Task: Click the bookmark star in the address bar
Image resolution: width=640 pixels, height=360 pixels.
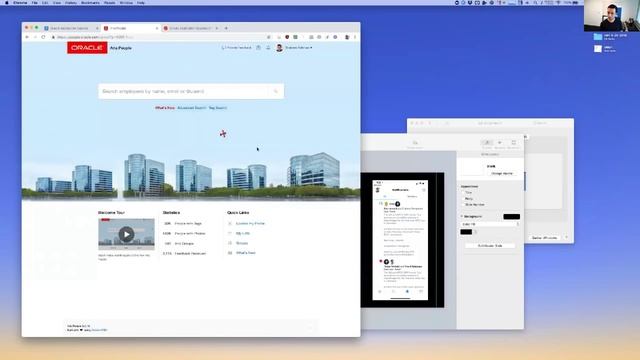Action: point(269,37)
